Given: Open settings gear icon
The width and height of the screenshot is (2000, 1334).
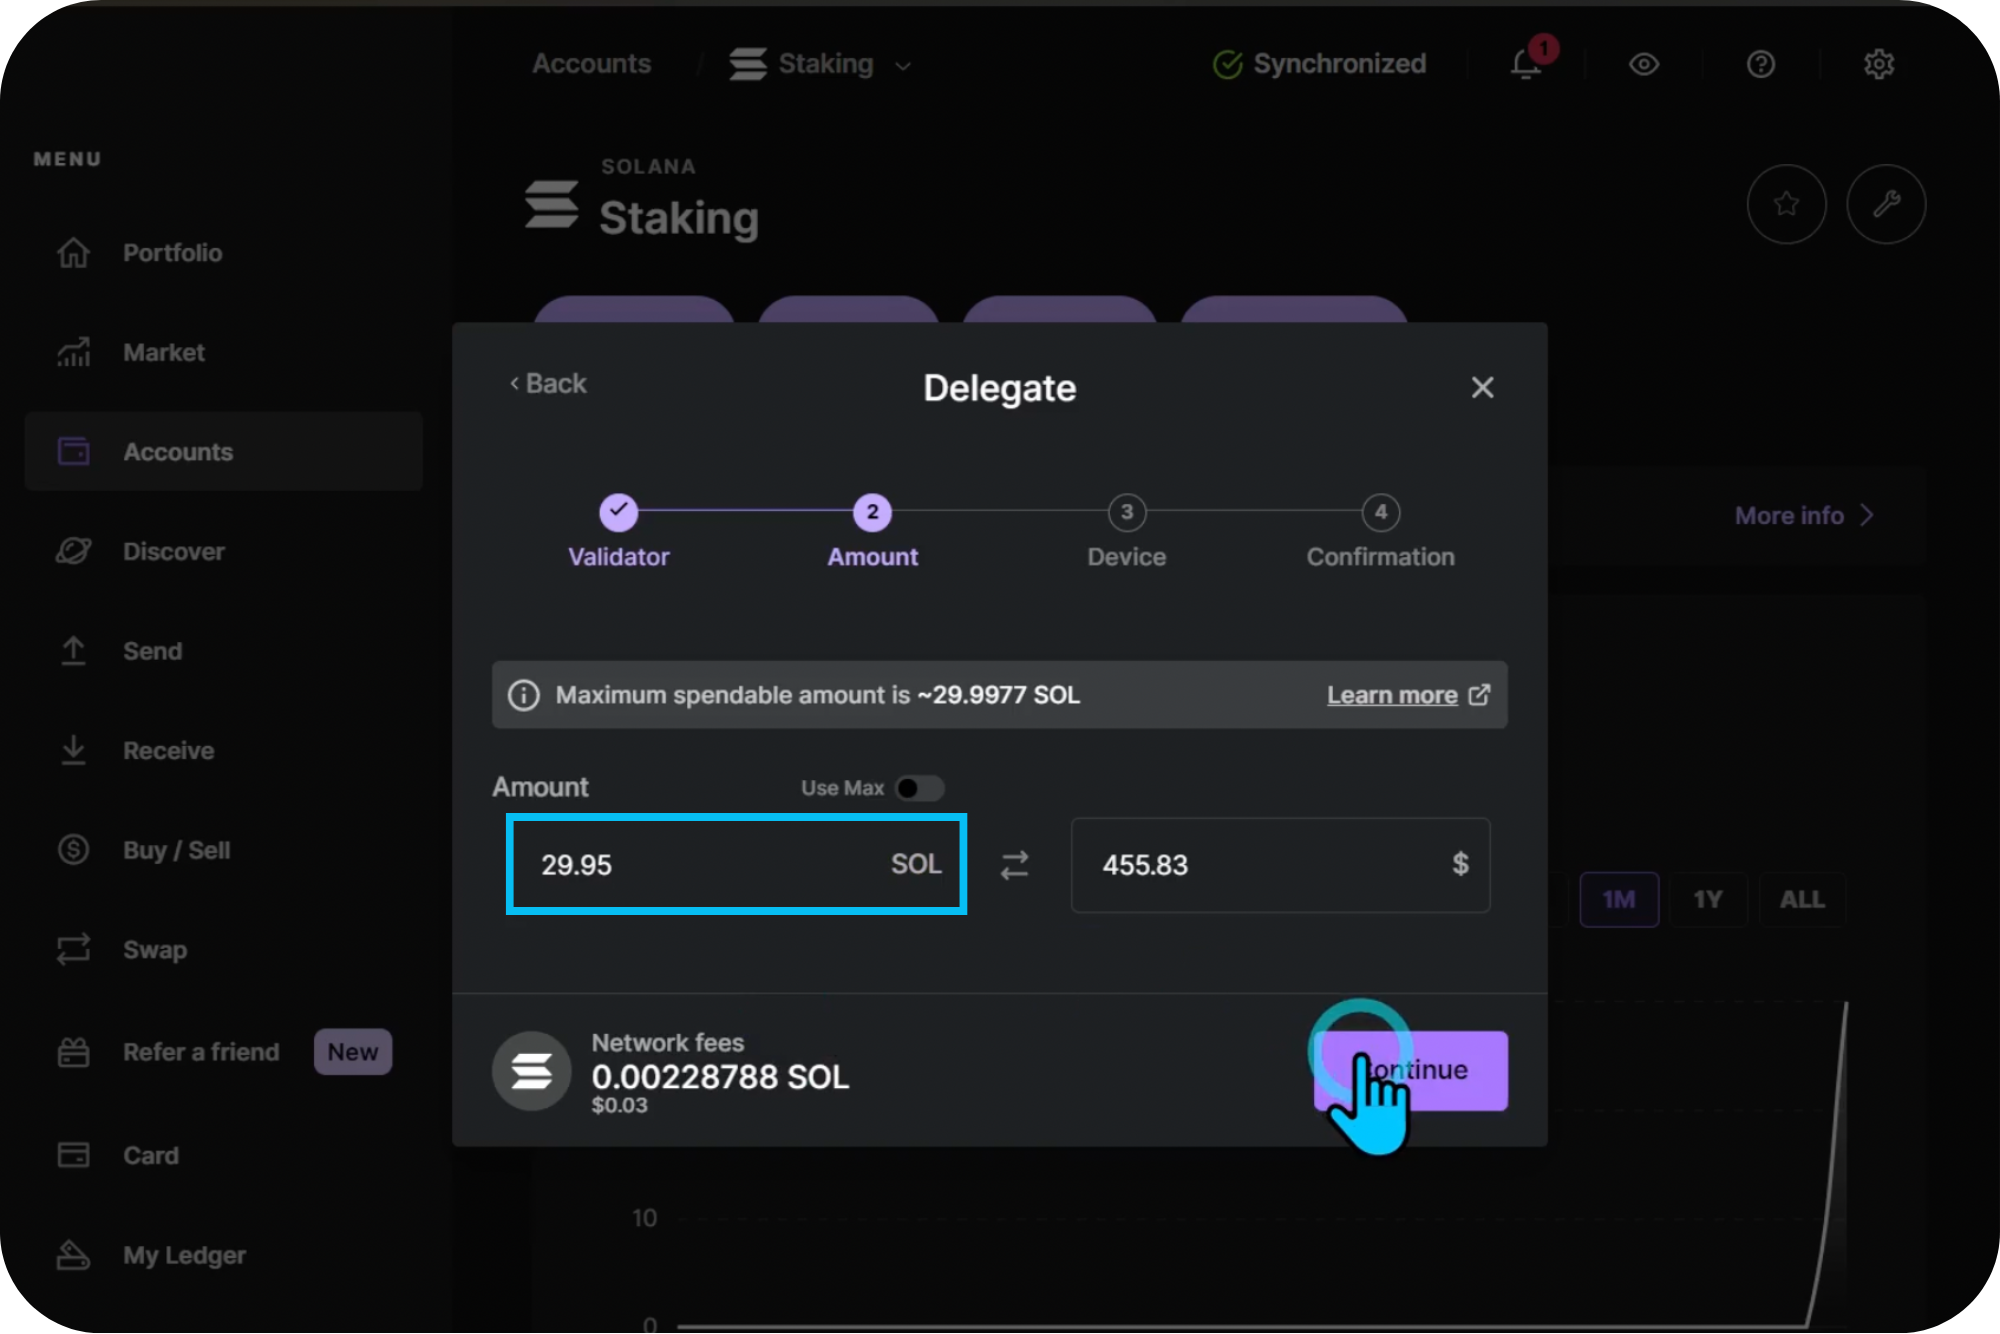Looking at the screenshot, I should pyautogui.click(x=1878, y=64).
